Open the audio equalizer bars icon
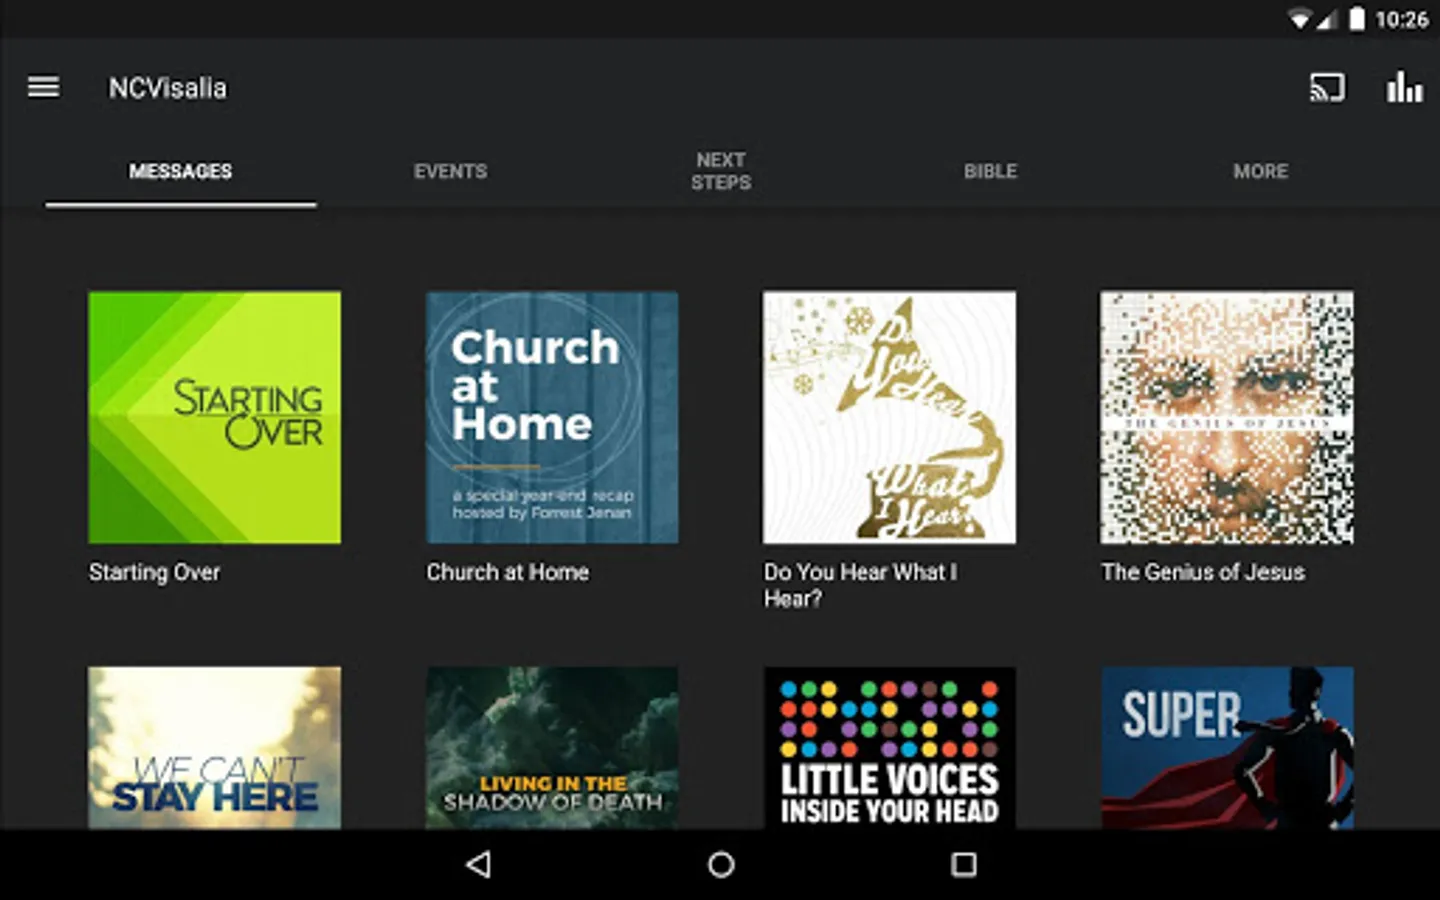The width and height of the screenshot is (1440, 900). tap(1404, 87)
